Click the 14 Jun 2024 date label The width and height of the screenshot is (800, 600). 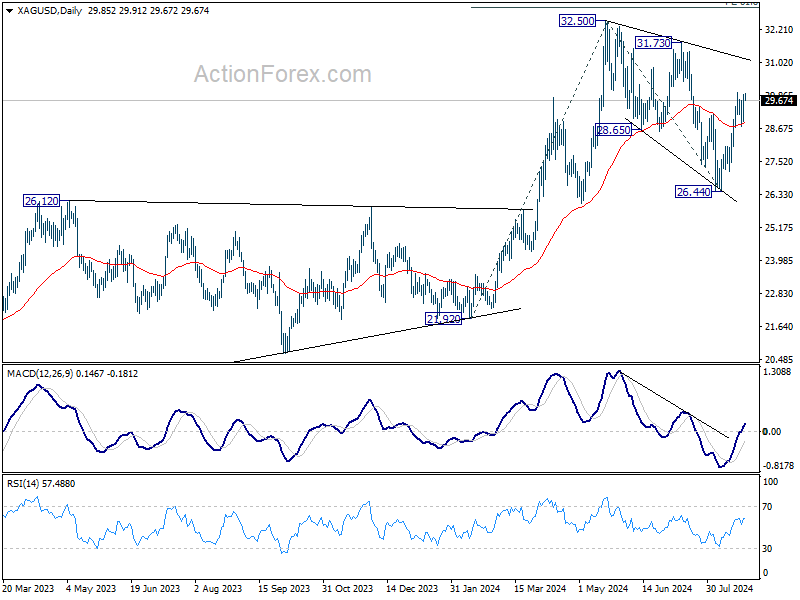667,588
